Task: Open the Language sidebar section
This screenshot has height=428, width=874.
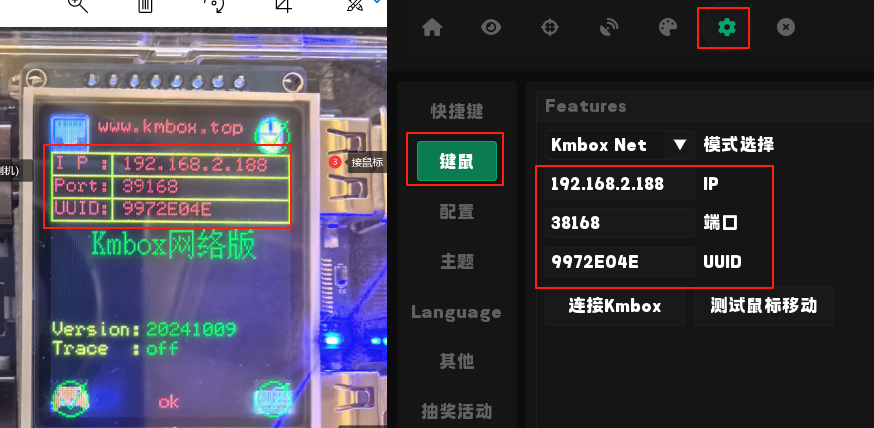Action: (457, 312)
